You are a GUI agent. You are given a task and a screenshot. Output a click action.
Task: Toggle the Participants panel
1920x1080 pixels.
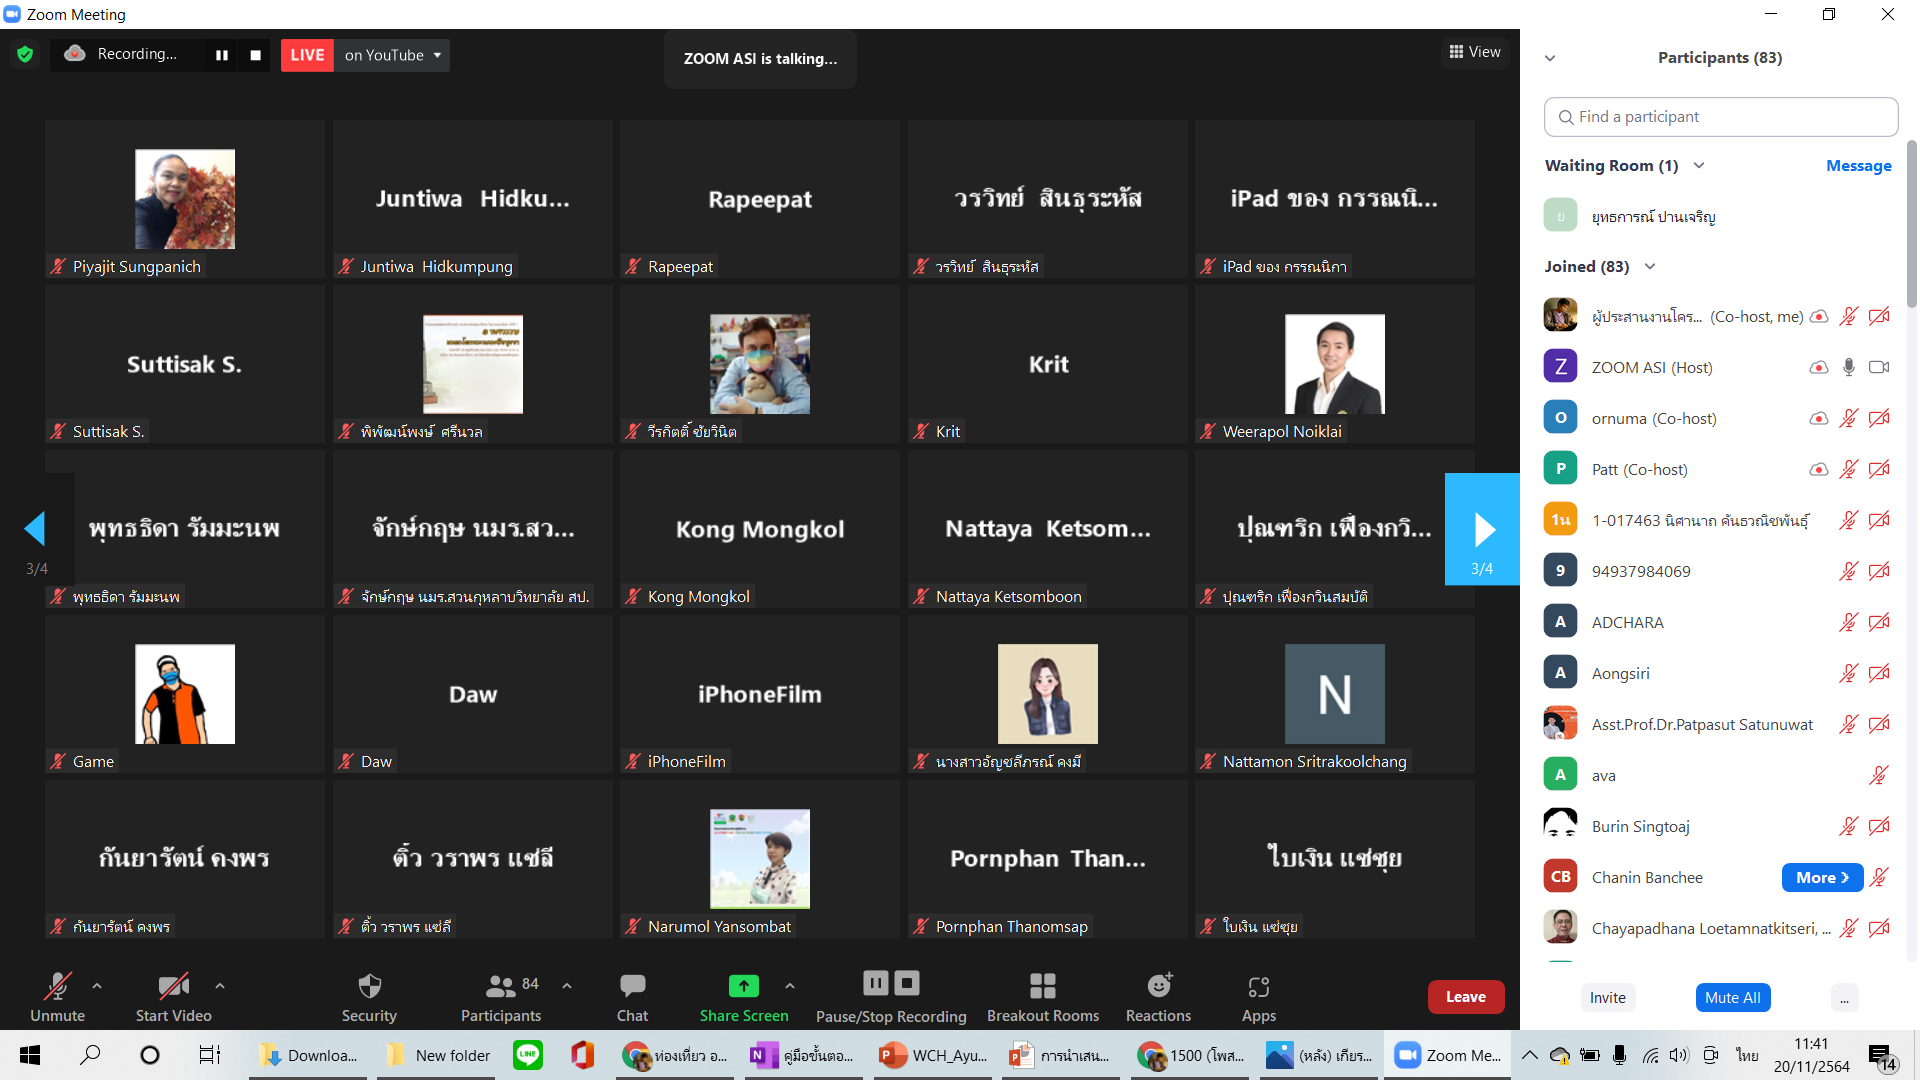(501, 997)
